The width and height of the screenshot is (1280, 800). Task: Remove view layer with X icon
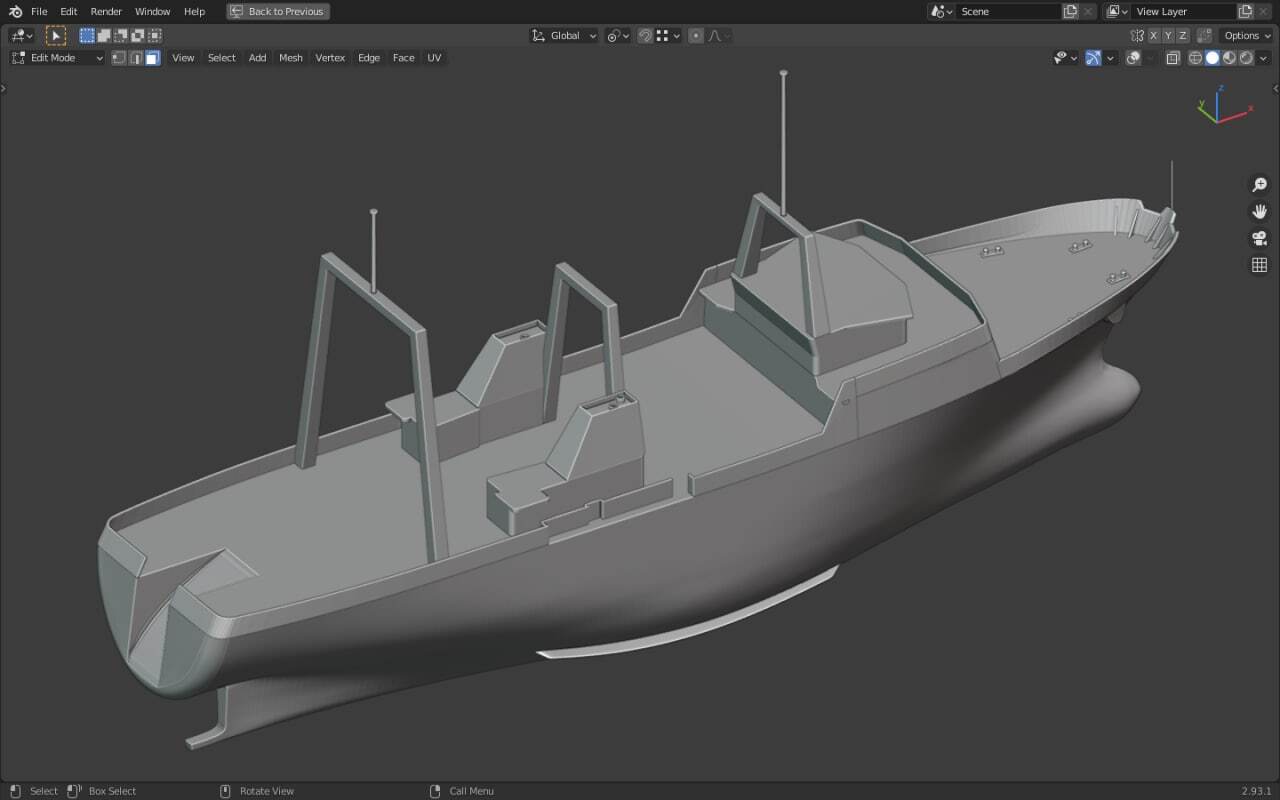point(1265,11)
